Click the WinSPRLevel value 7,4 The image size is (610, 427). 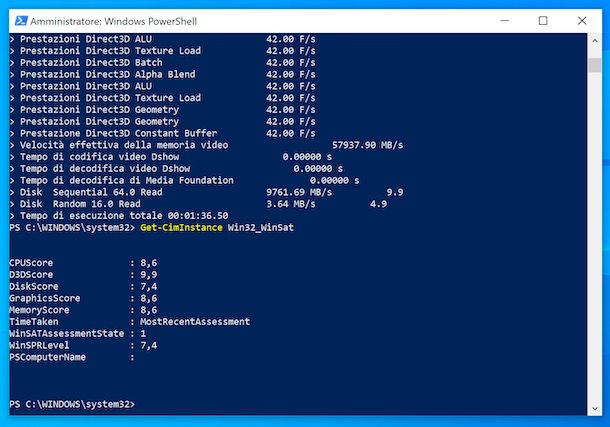click(x=149, y=345)
